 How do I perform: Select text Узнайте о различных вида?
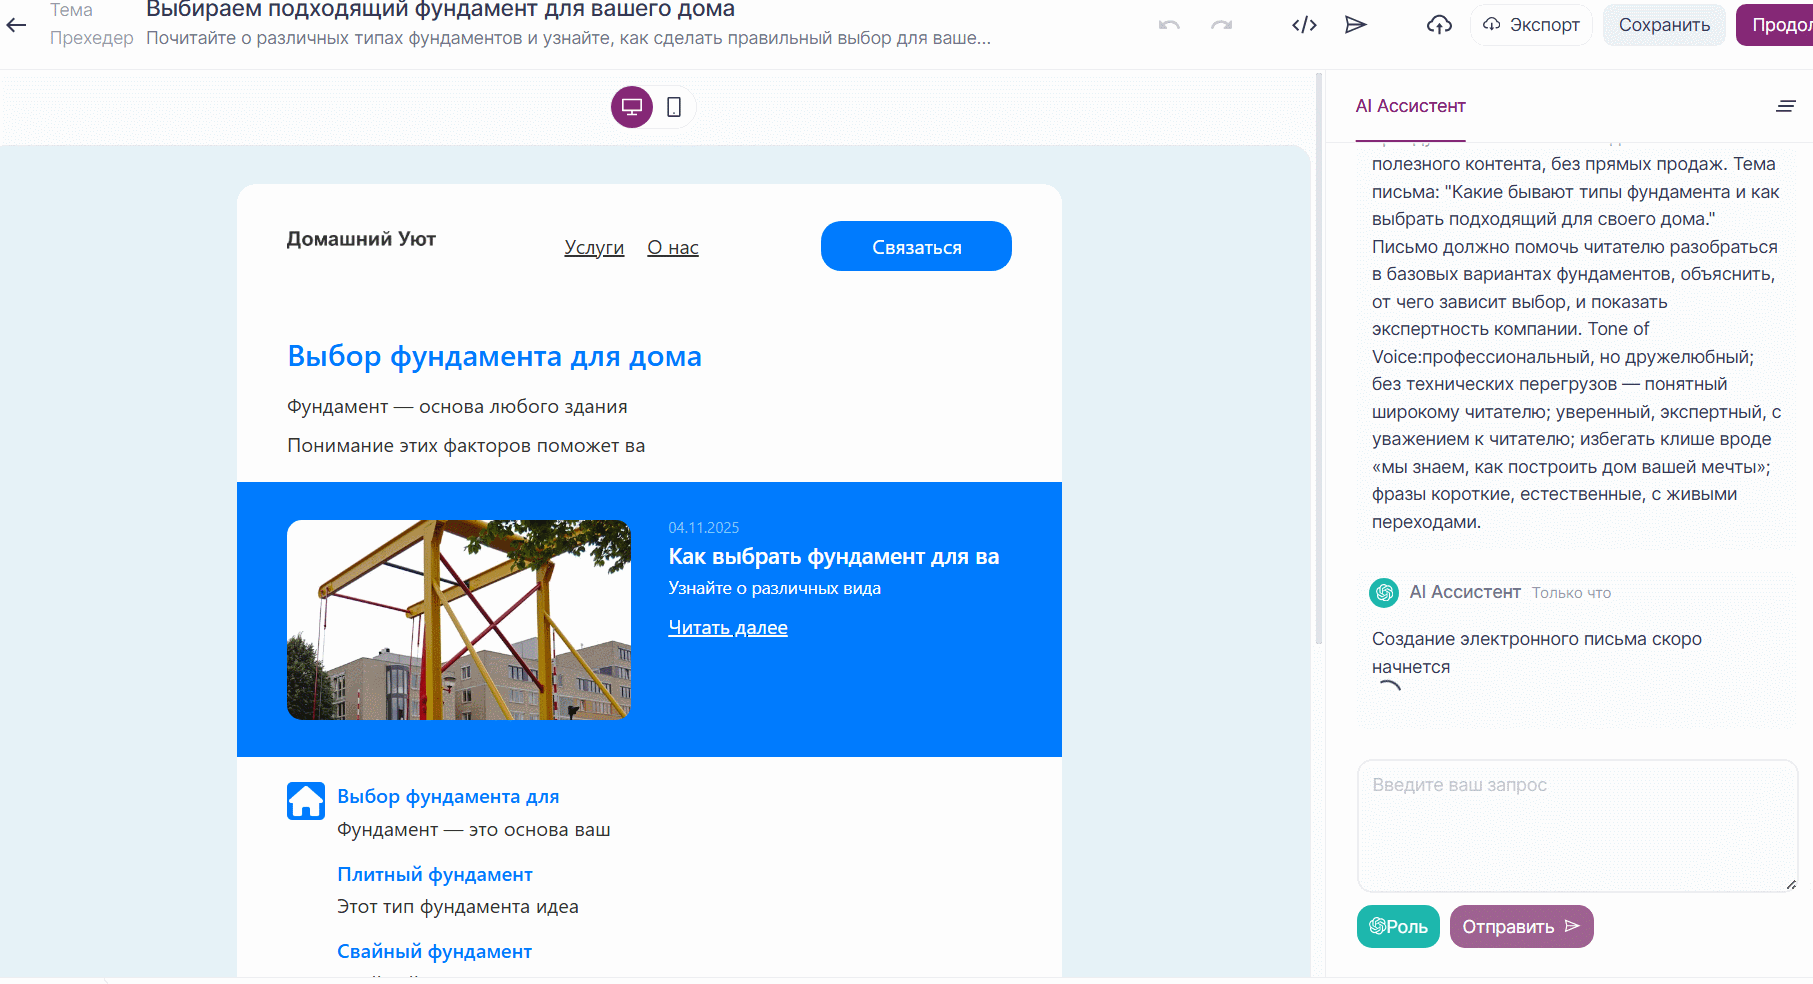(x=775, y=588)
